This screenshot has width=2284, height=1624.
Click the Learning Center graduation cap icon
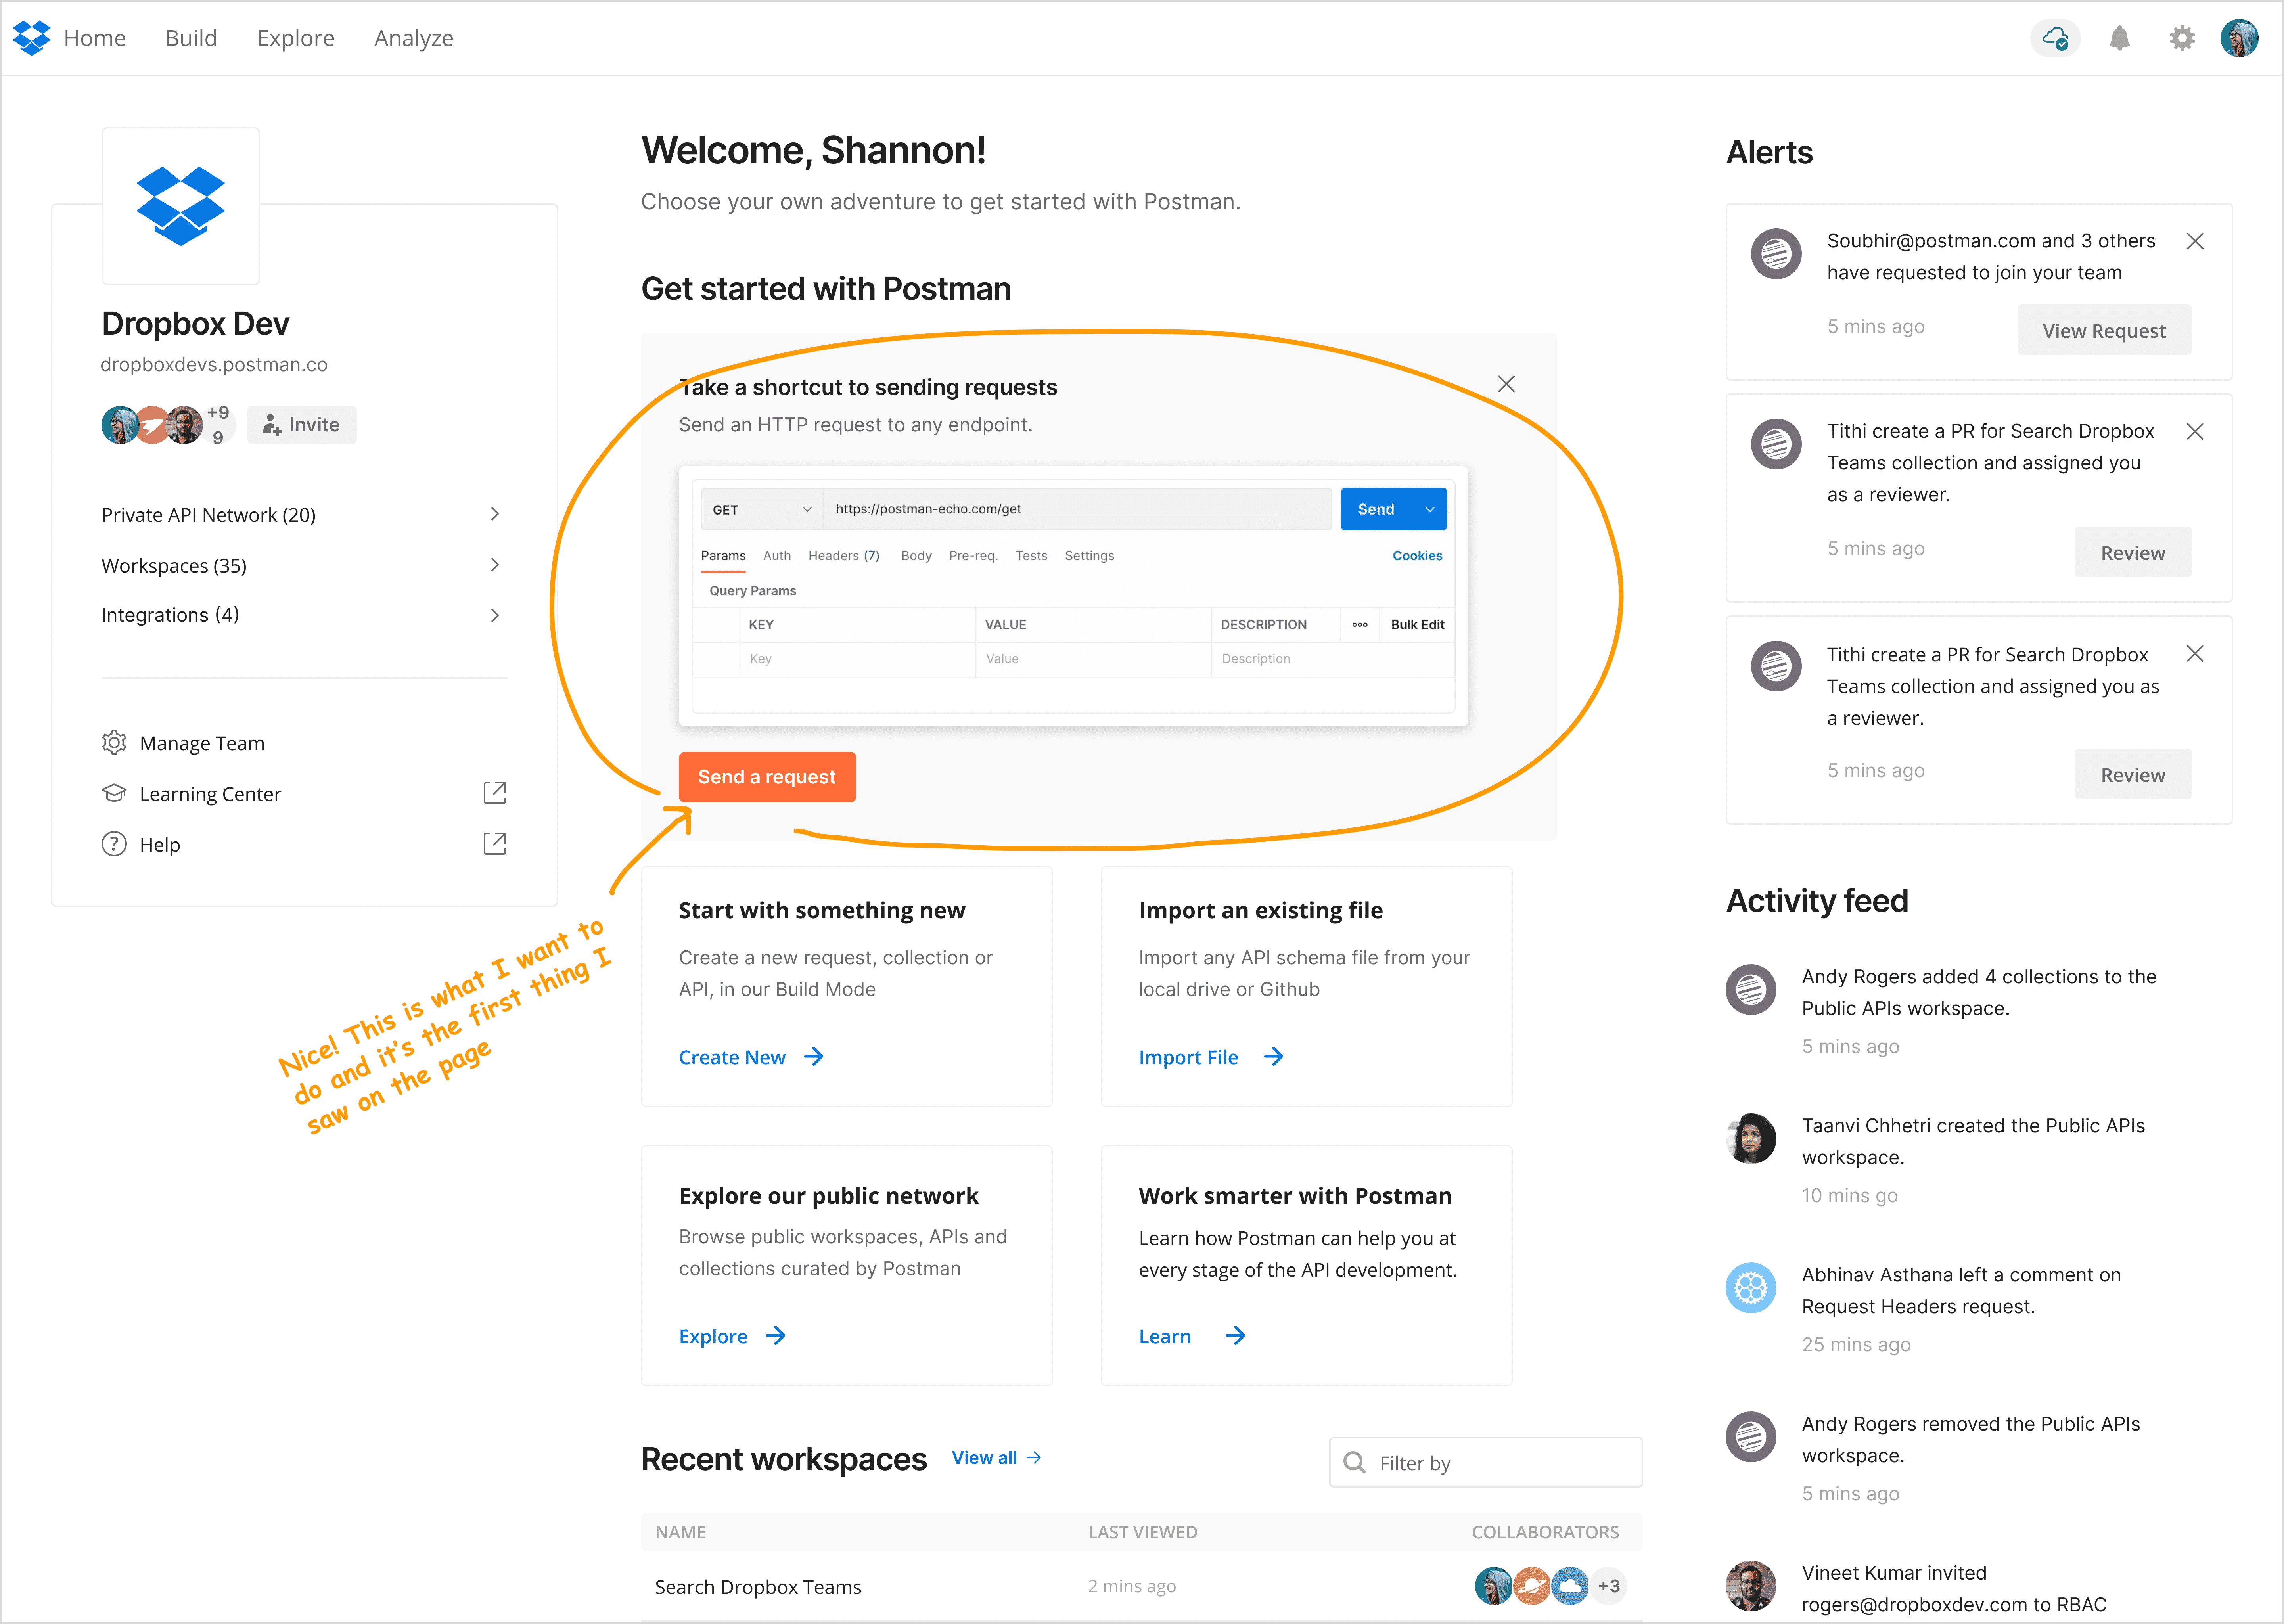(x=114, y=793)
